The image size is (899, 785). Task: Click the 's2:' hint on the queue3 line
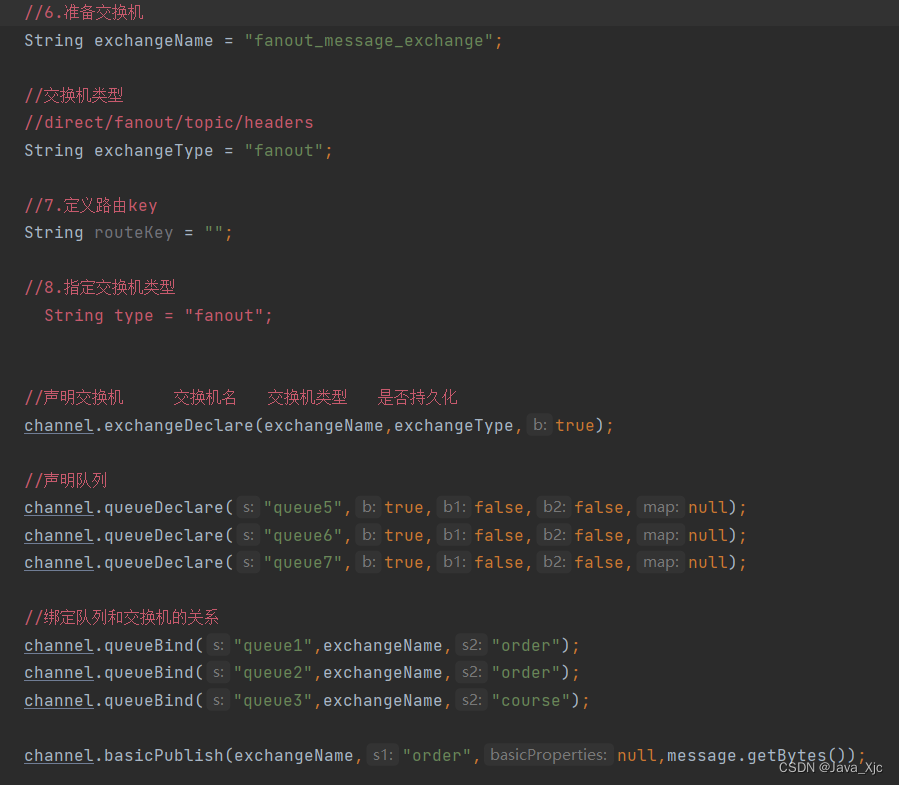coord(472,700)
